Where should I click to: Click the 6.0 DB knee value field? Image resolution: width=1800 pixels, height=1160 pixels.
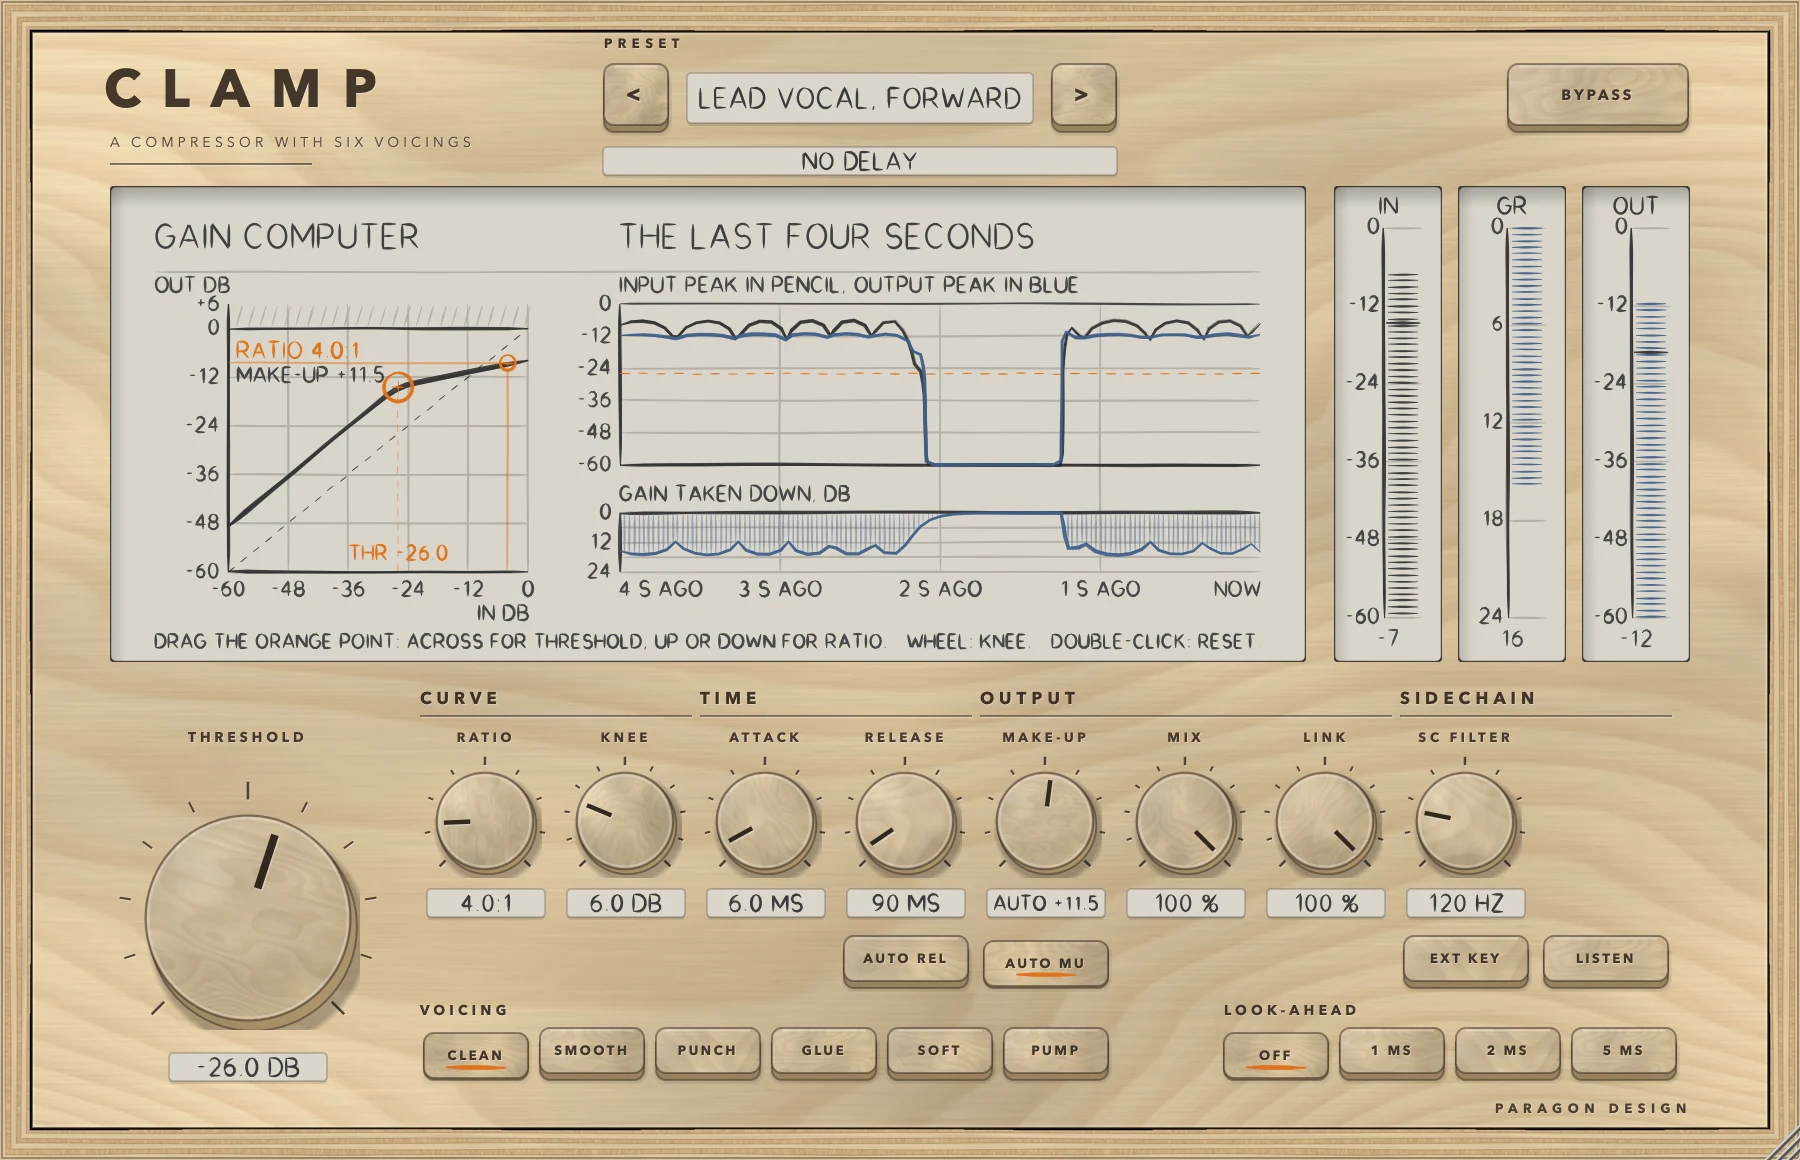626,903
